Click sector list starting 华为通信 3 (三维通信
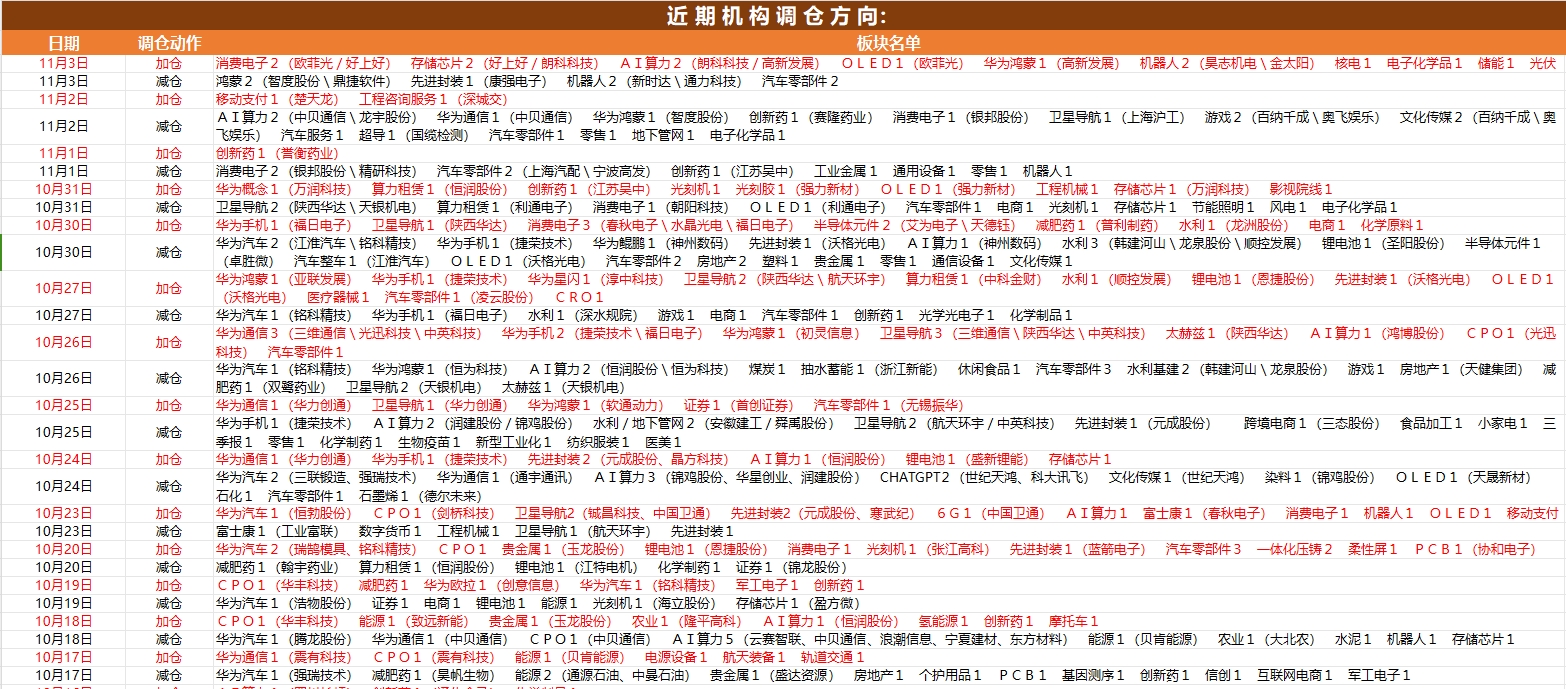This screenshot has width=1566, height=689. (x=886, y=342)
